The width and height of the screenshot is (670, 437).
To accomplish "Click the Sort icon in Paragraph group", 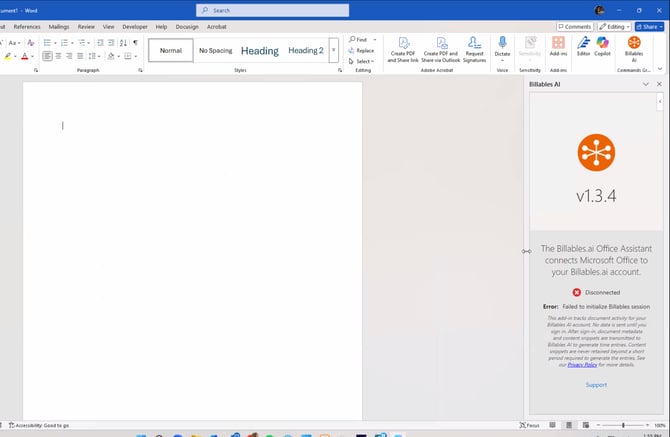I will (x=122, y=43).
